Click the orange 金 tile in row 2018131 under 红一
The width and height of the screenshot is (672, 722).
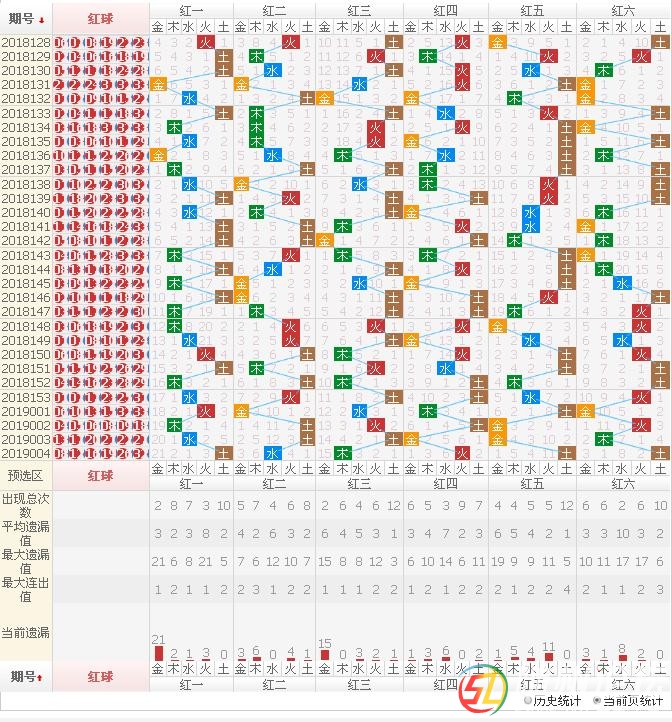click(158, 85)
